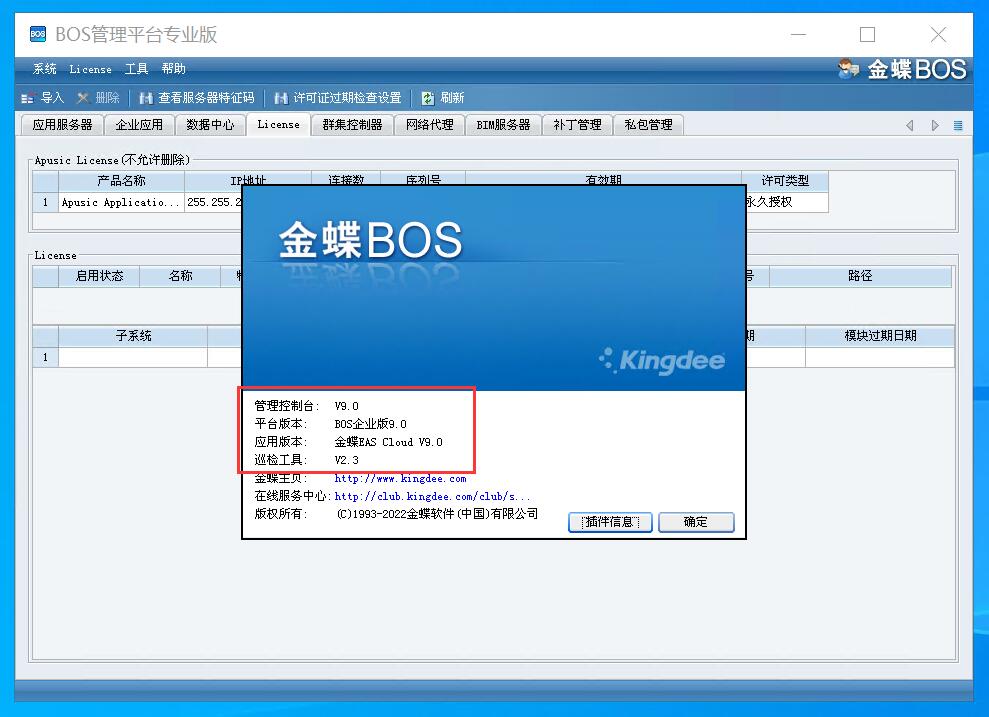Open the License menu in the menu bar
Screen dimensions: 989x717
pos(90,69)
